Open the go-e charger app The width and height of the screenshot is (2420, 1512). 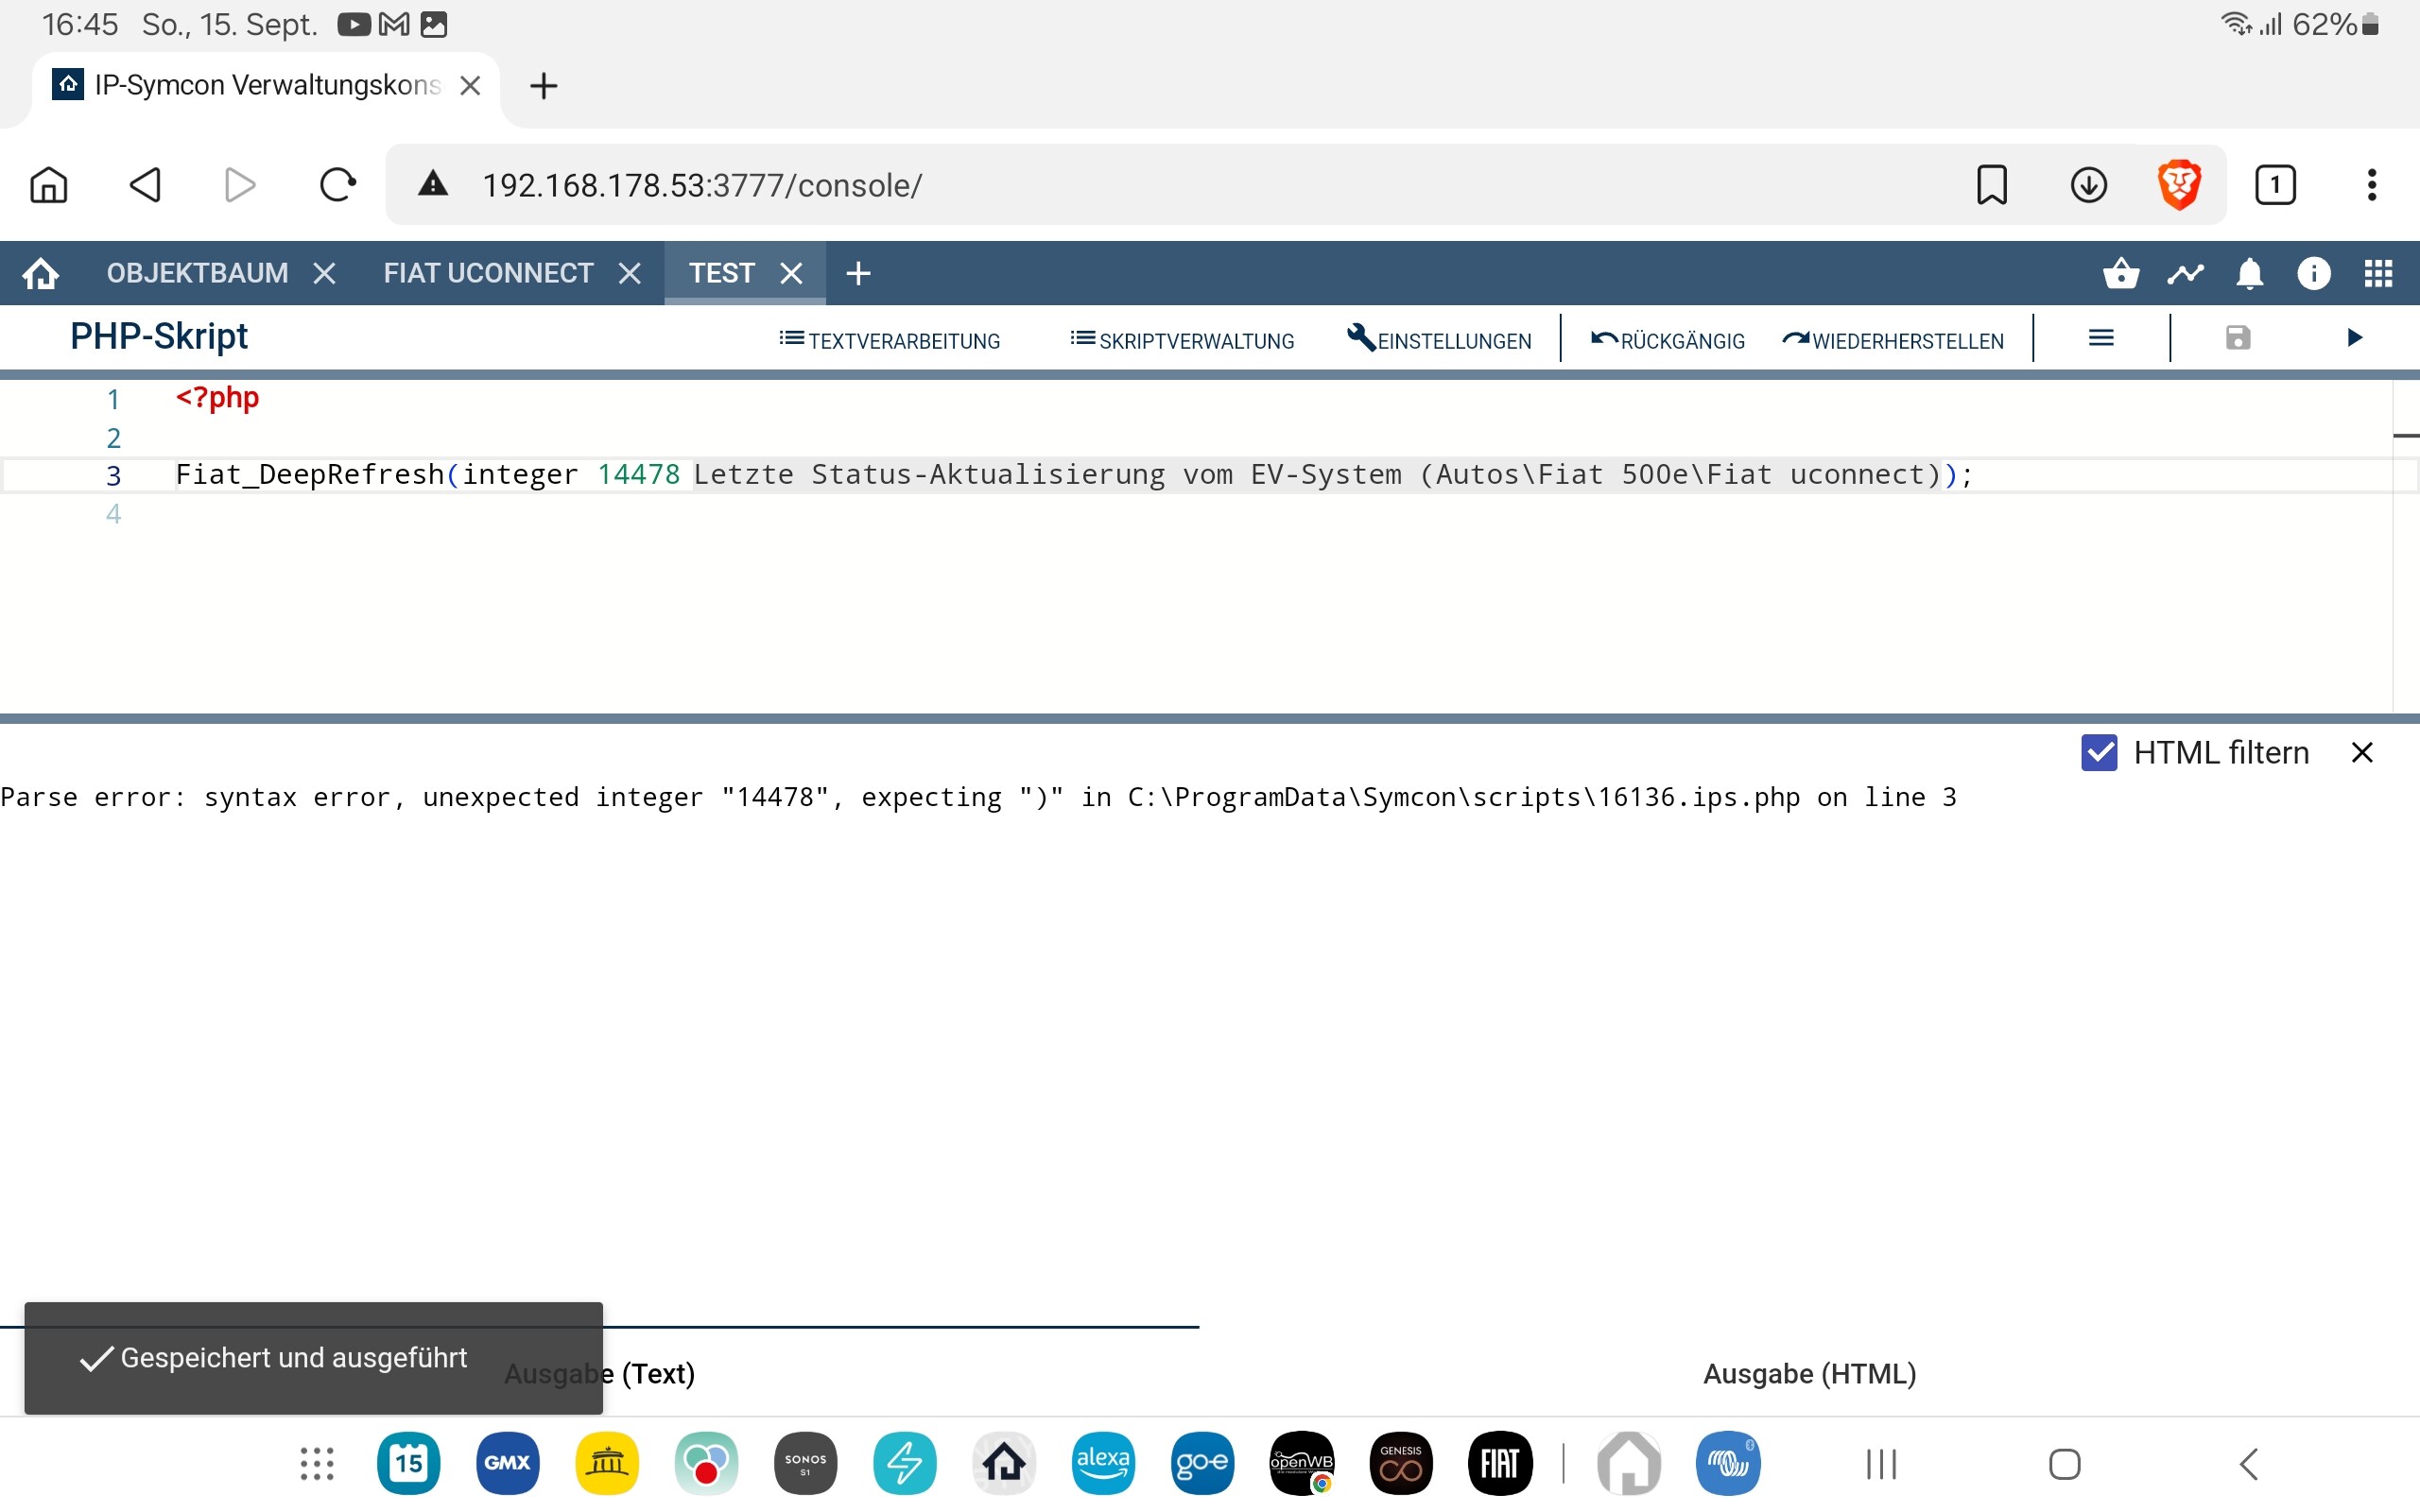point(1202,1464)
